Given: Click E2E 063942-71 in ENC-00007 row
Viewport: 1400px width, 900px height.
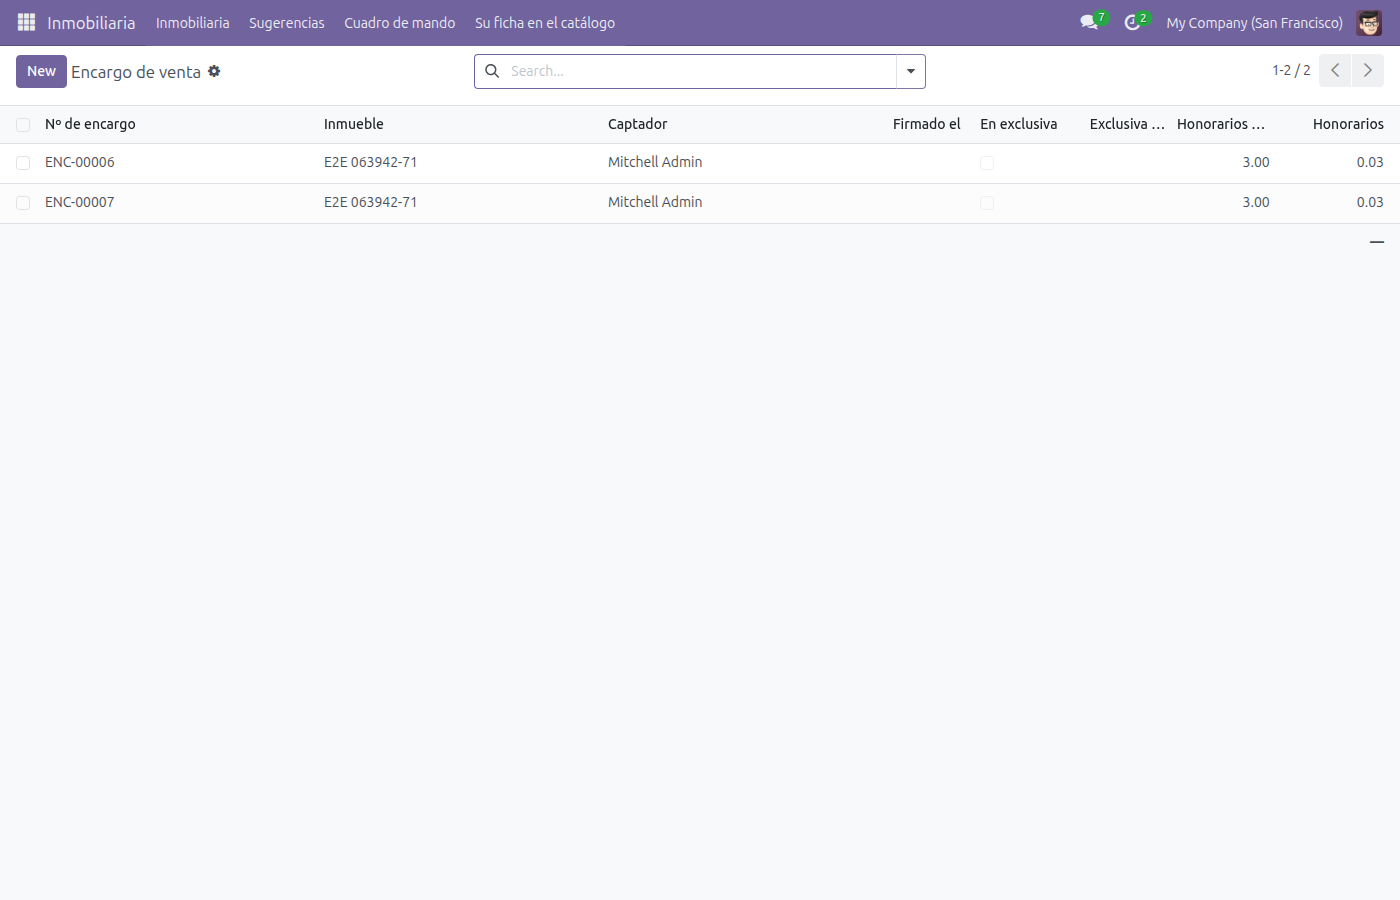Looking at the screenshot, I should [x=370, y=202].
